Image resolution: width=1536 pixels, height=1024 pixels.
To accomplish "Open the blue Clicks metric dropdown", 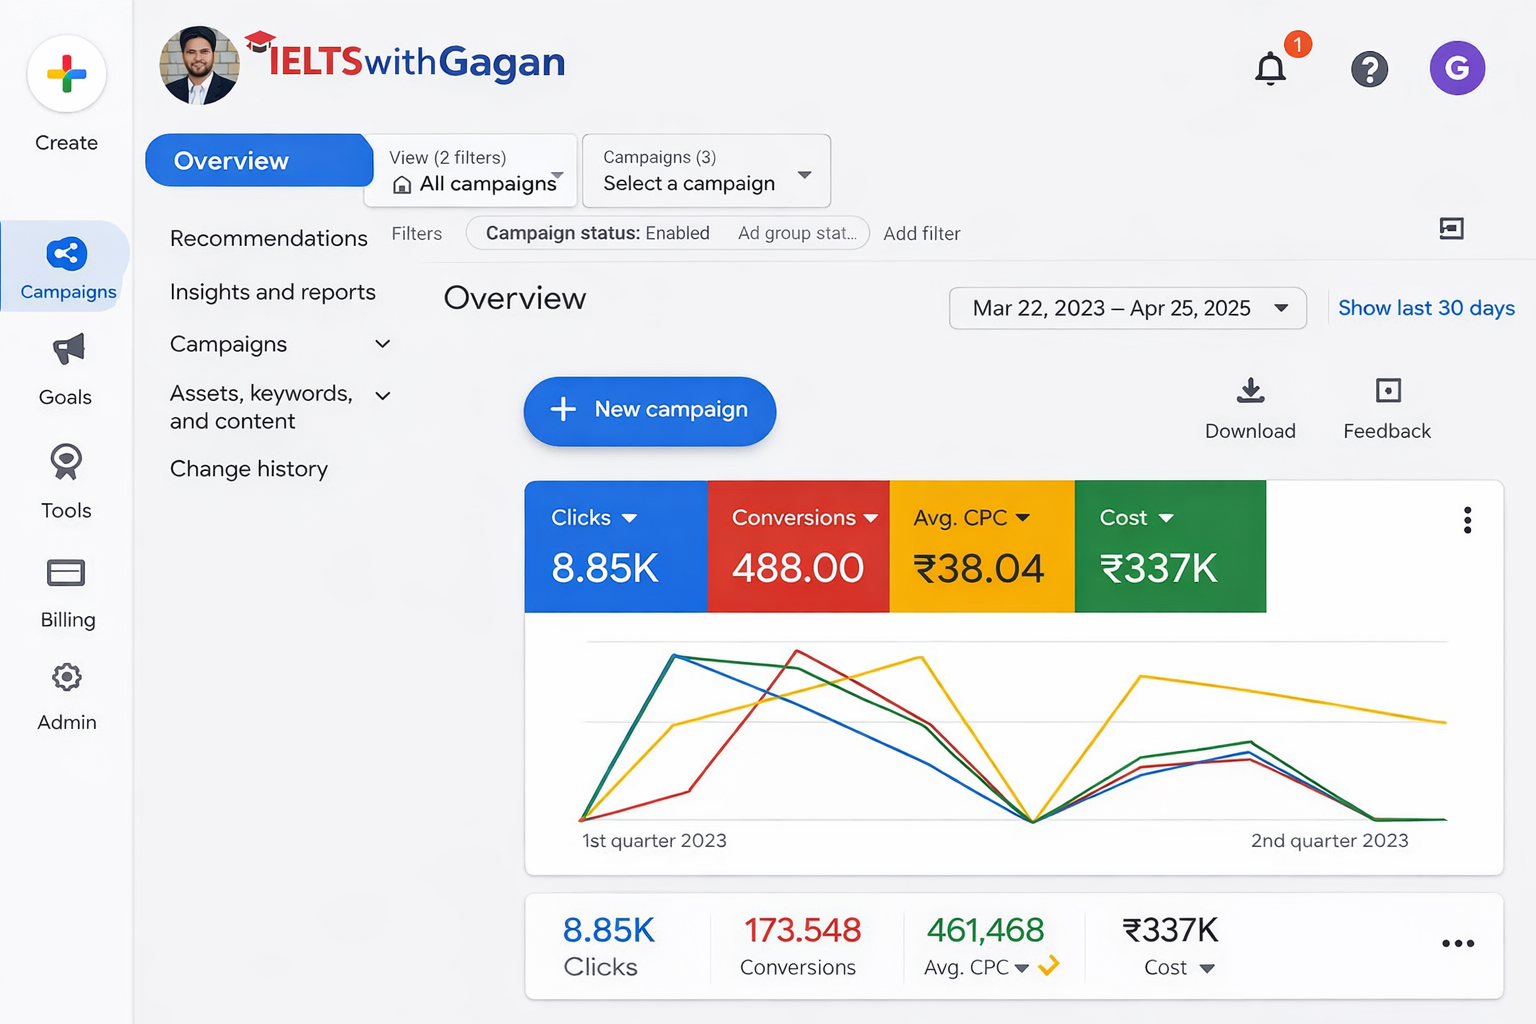I will 630,518.
